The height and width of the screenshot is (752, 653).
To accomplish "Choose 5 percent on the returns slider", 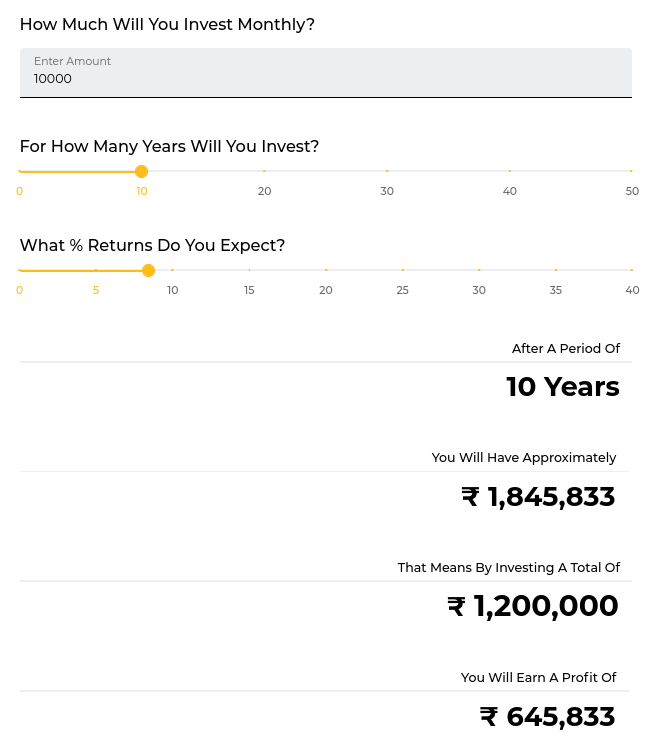I will [x=96, y=270].
